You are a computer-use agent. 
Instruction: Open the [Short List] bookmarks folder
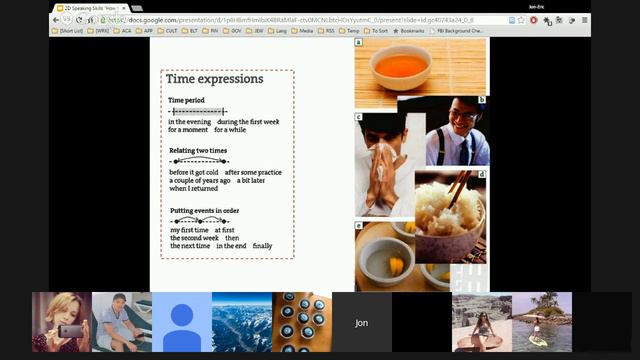point(67,31)
